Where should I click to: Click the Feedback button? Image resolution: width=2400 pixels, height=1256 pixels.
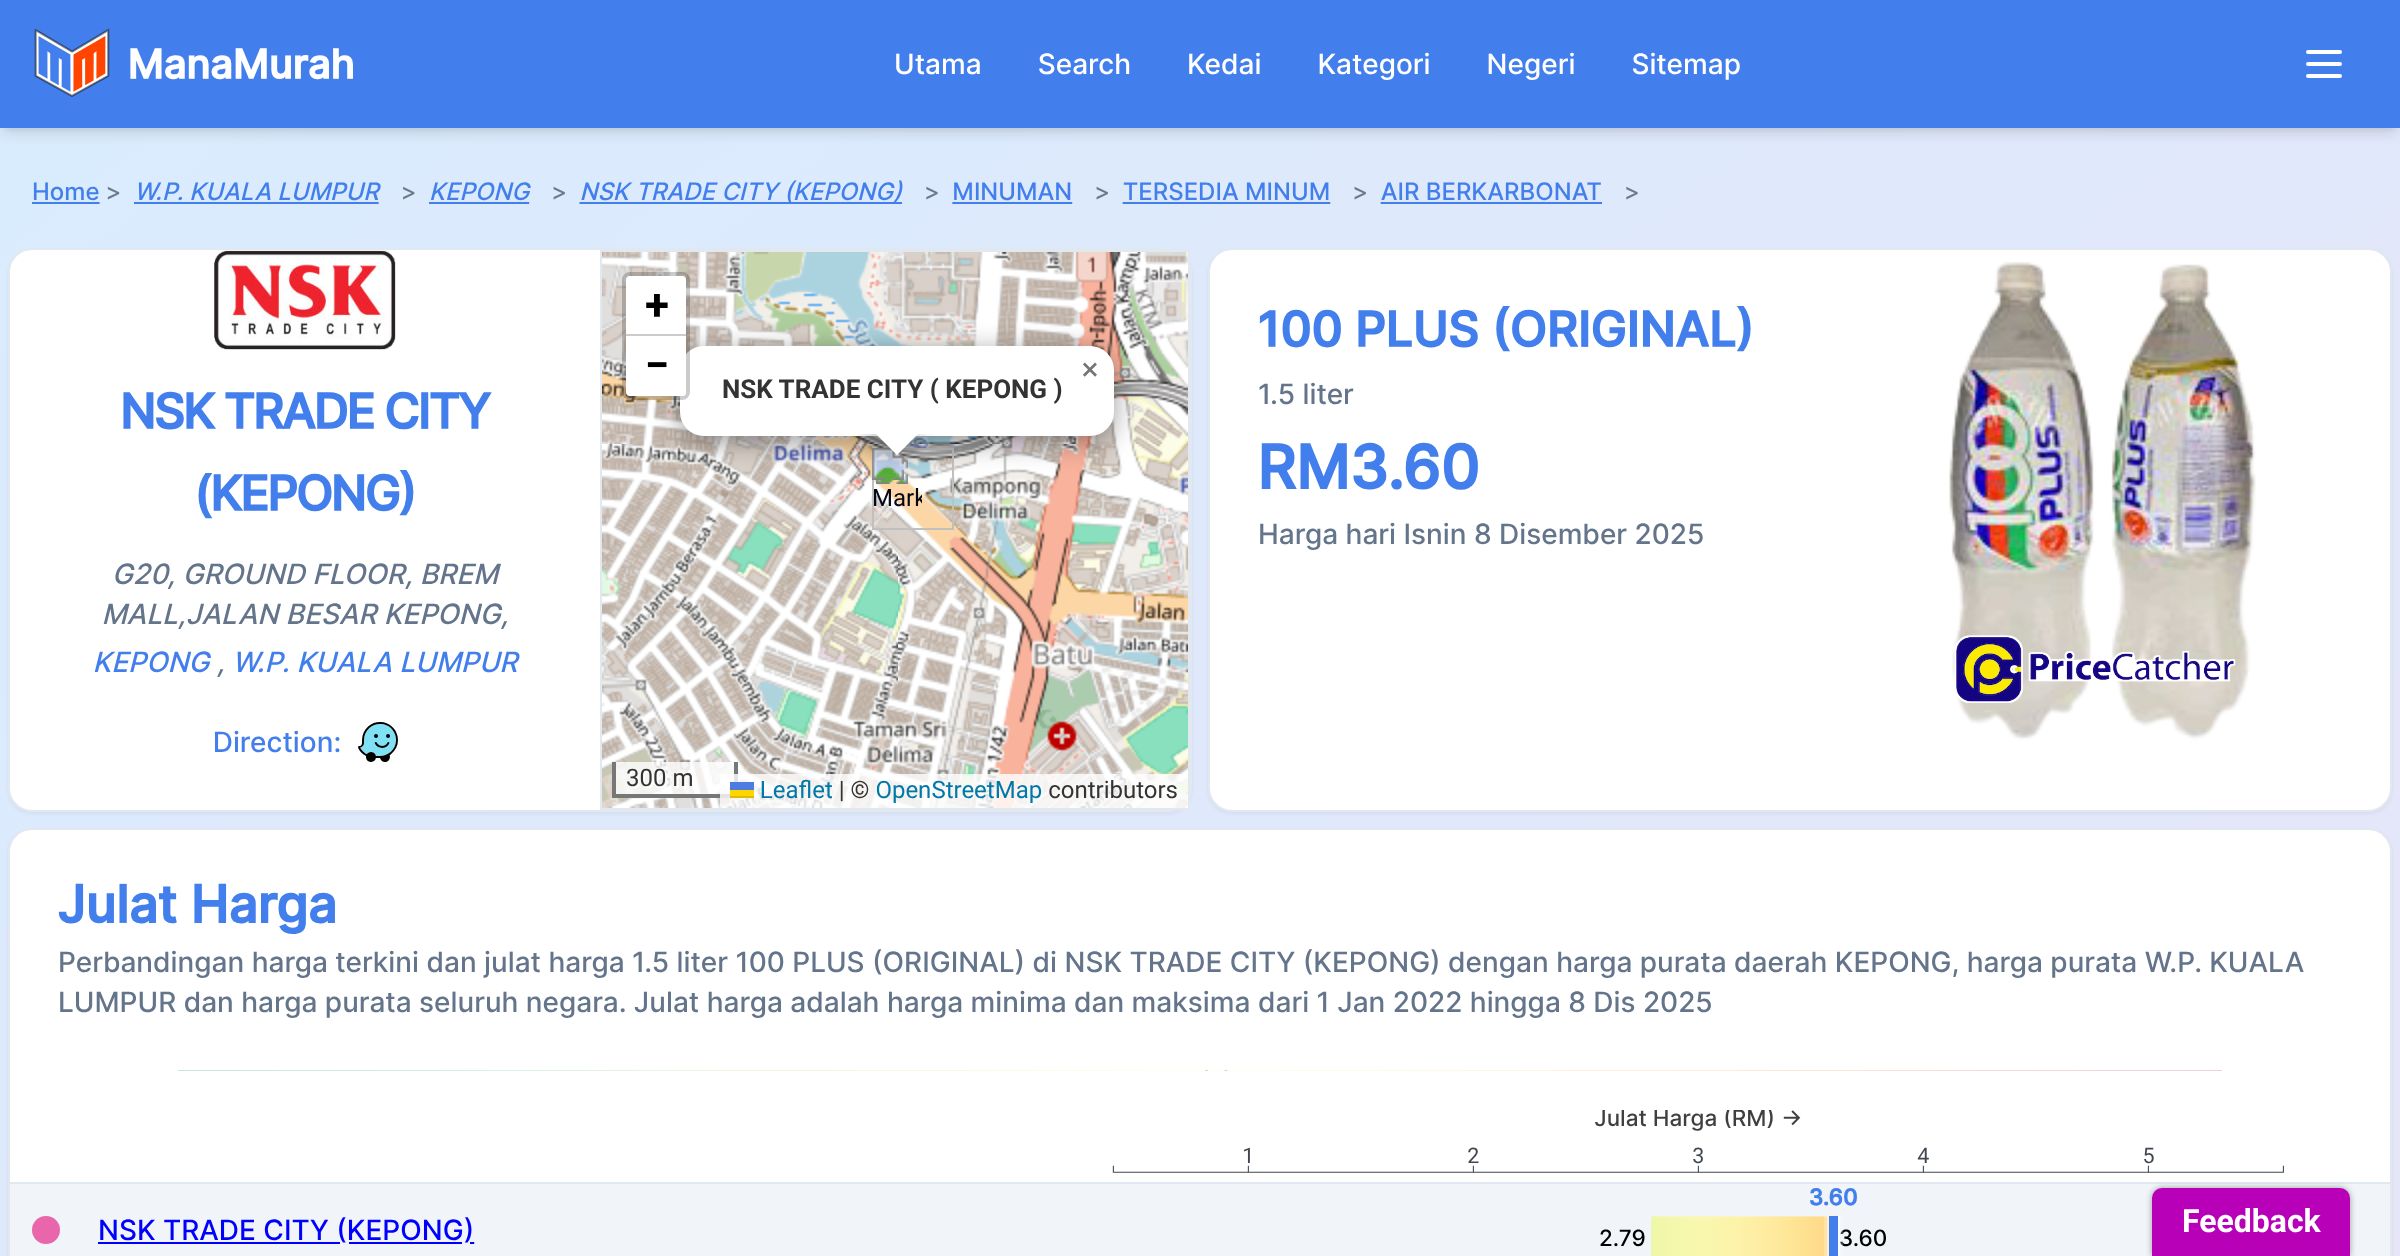pyautogui.click(x=2250, y=1221)
